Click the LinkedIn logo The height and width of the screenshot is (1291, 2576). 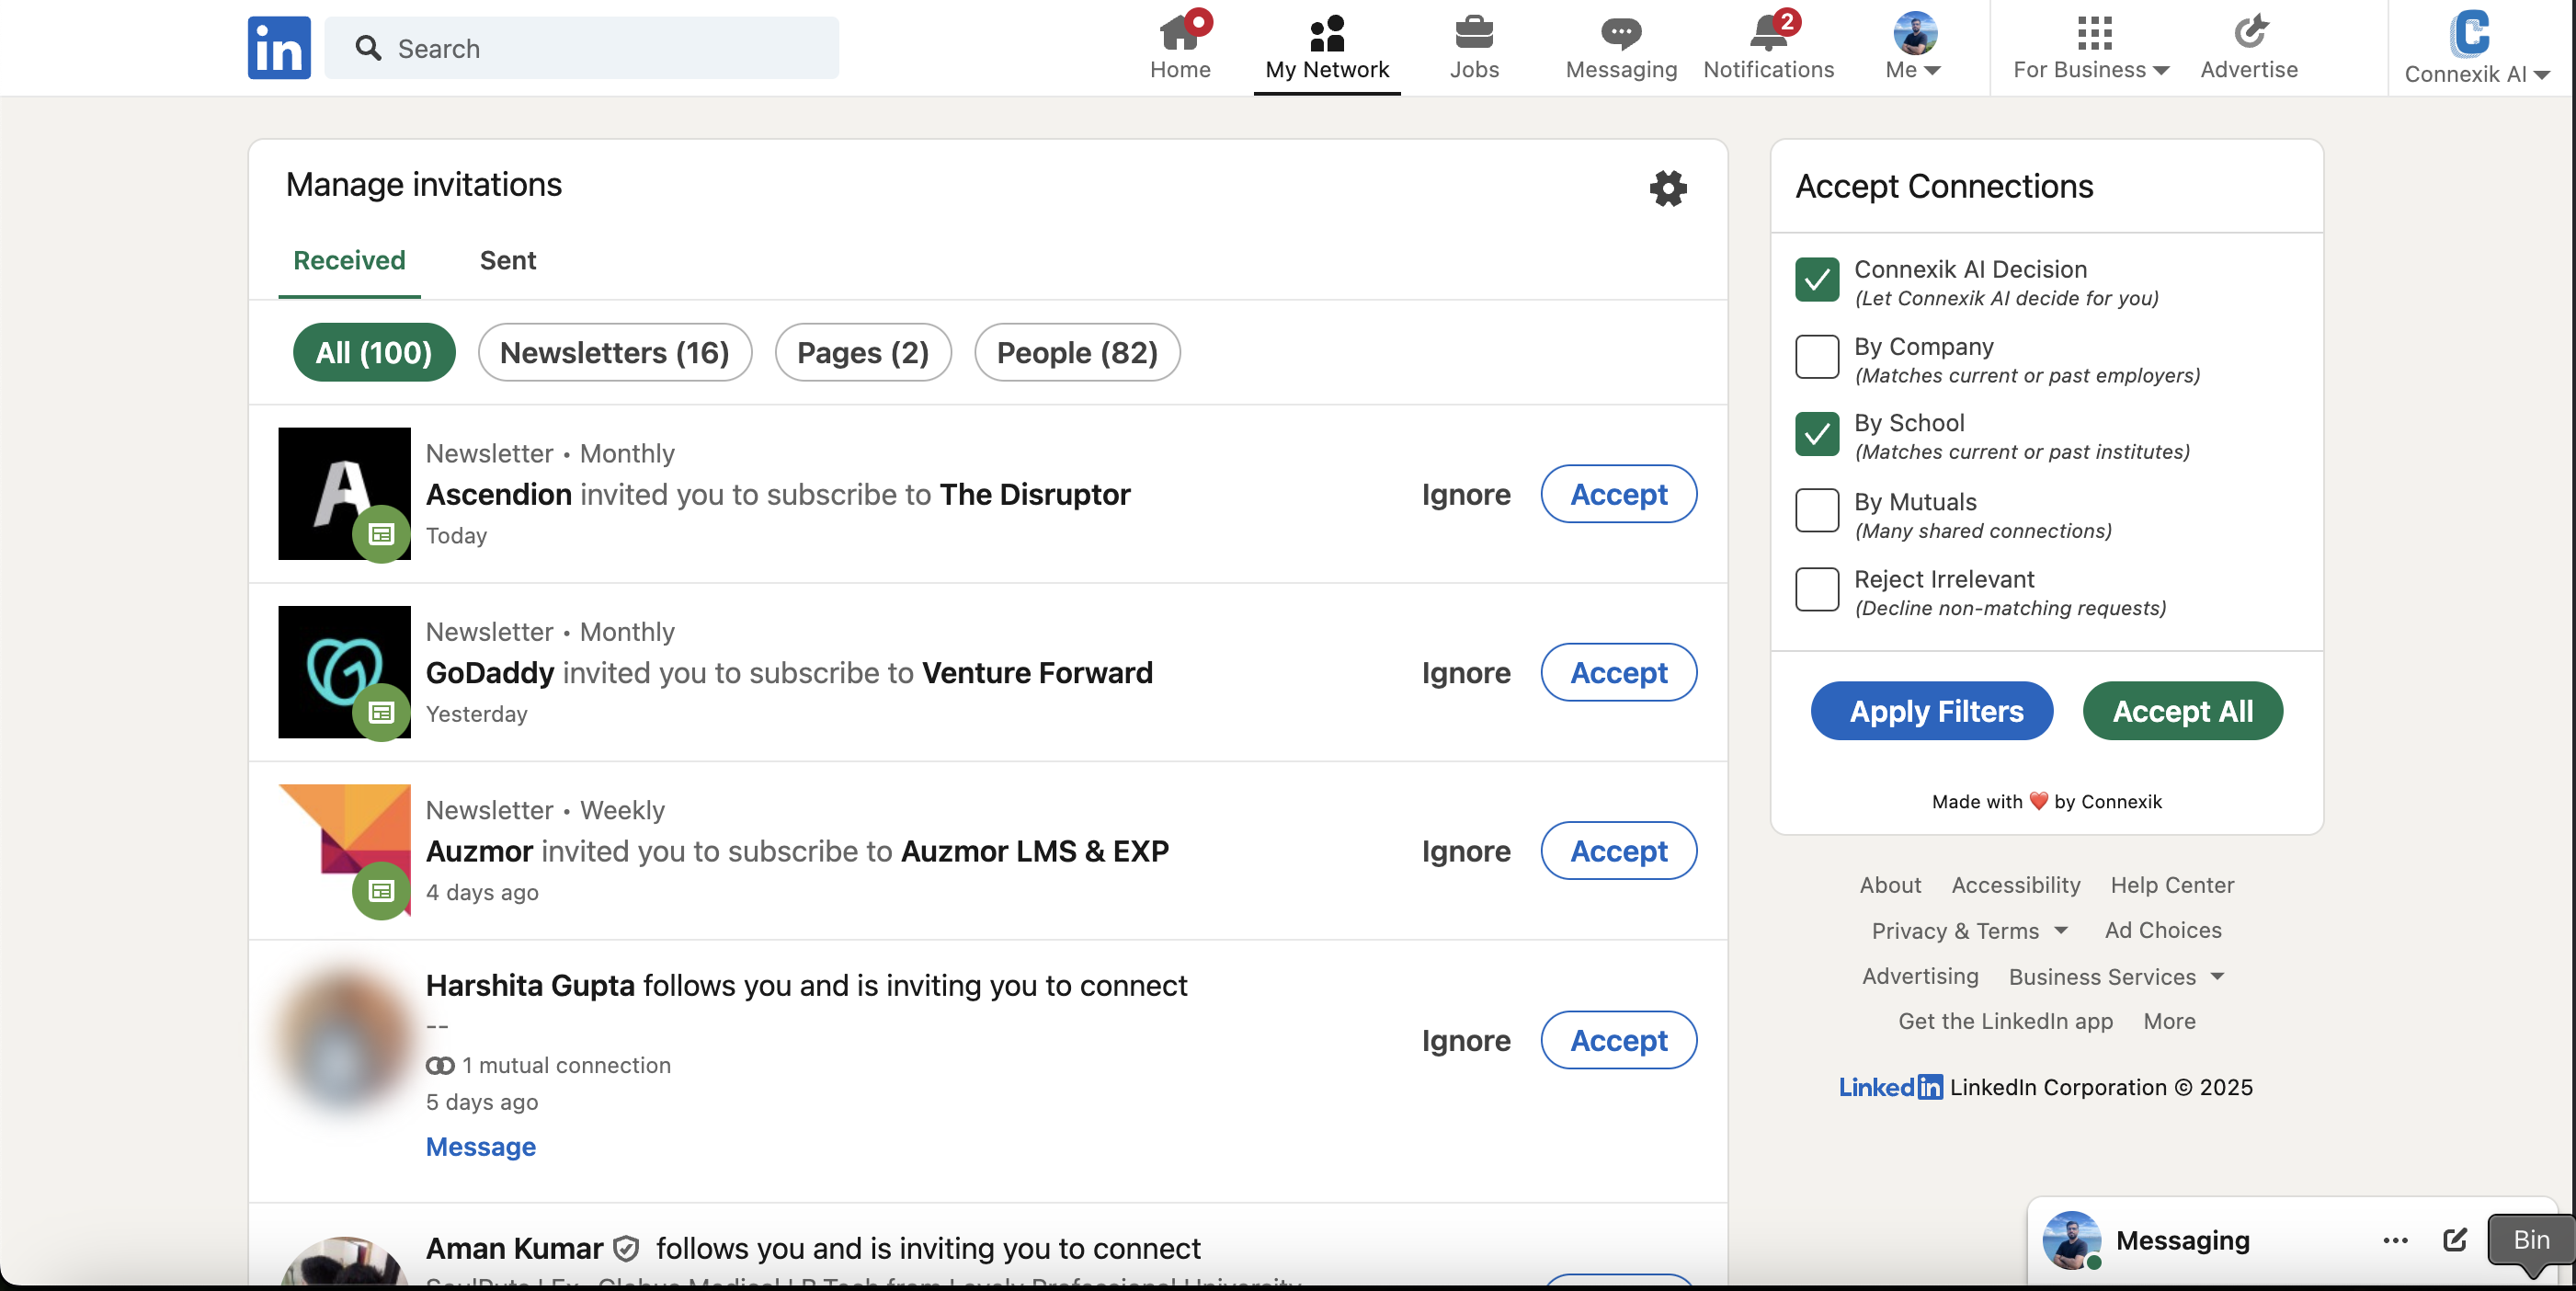point(279,47)
